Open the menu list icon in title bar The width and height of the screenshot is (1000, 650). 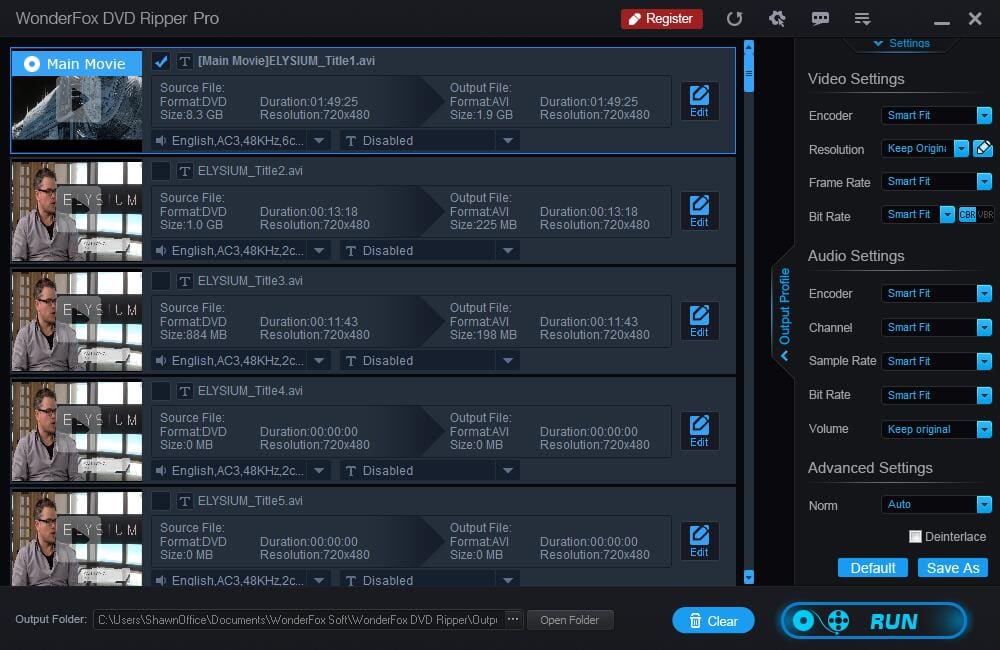point(862,19)
